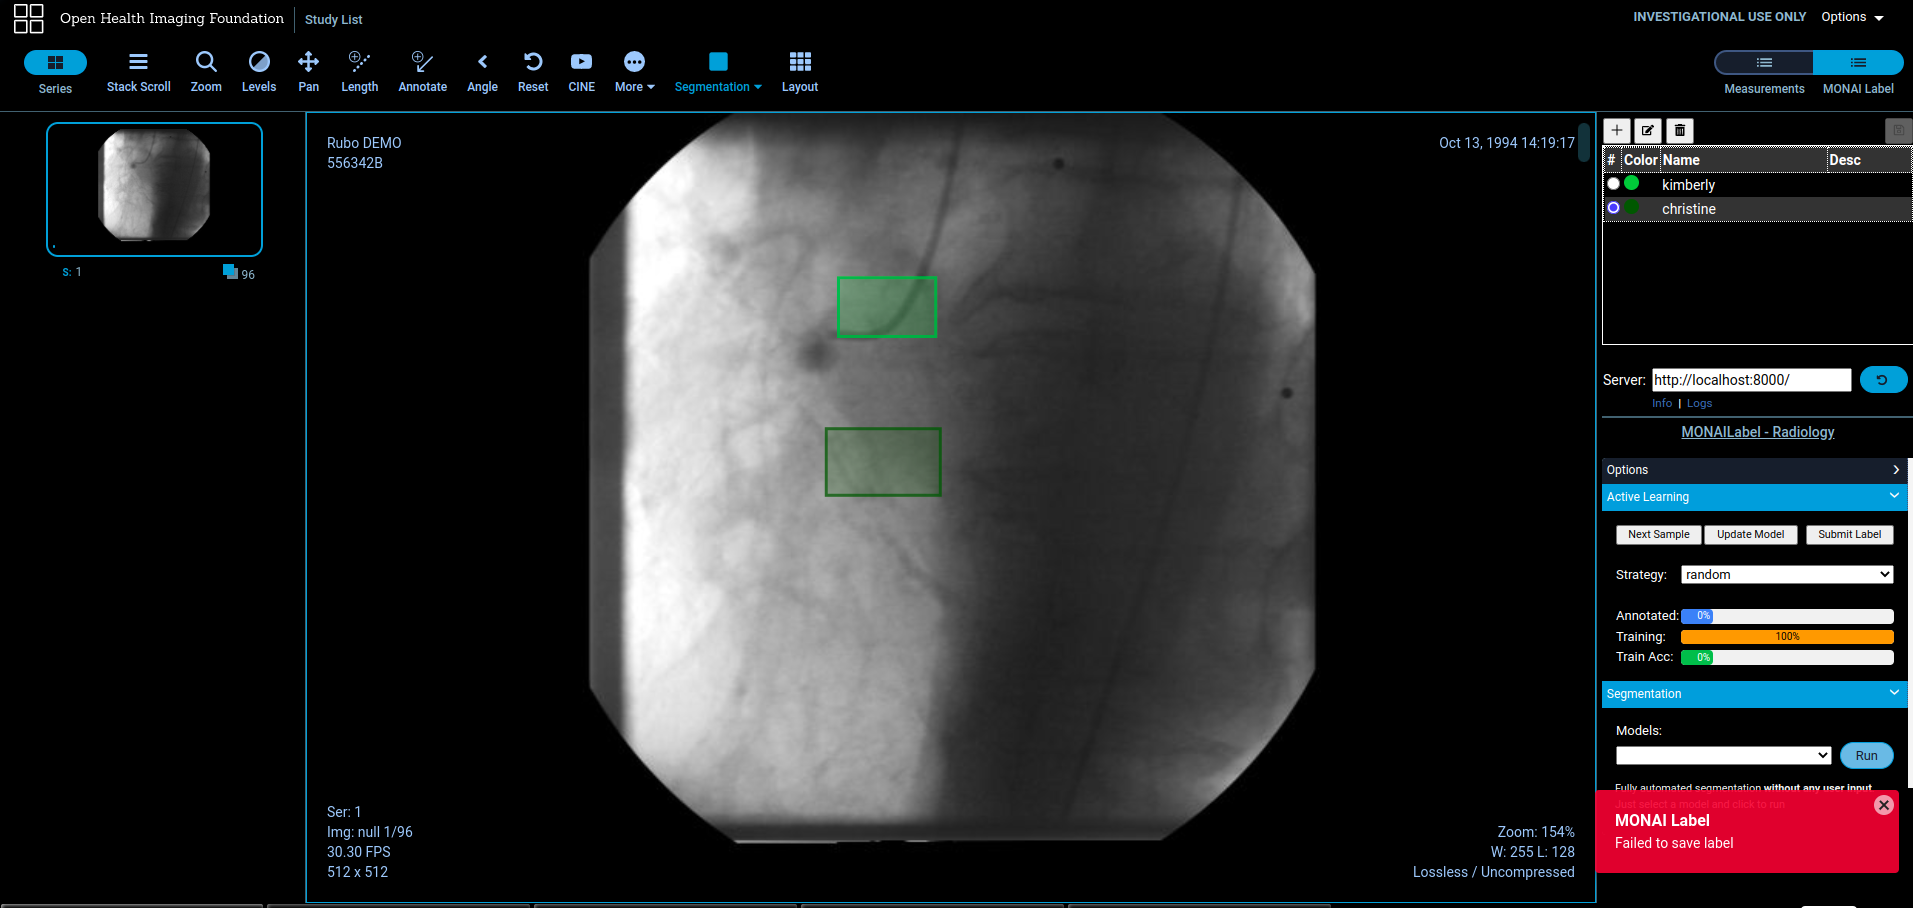
Task: Open the Segmentation models dropdown
Action: (x=1722, y=755)
